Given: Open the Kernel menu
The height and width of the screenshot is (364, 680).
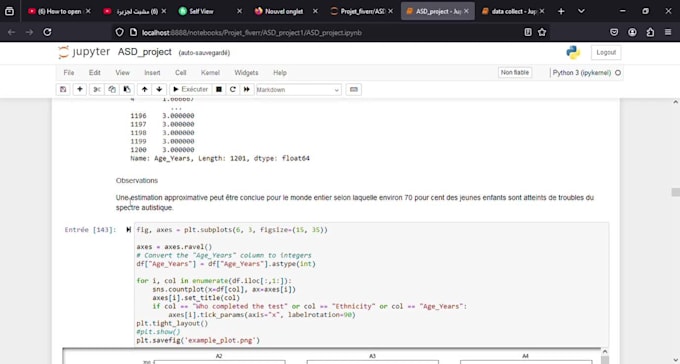Looking at the screenshot, I should (x=210, y=73).
